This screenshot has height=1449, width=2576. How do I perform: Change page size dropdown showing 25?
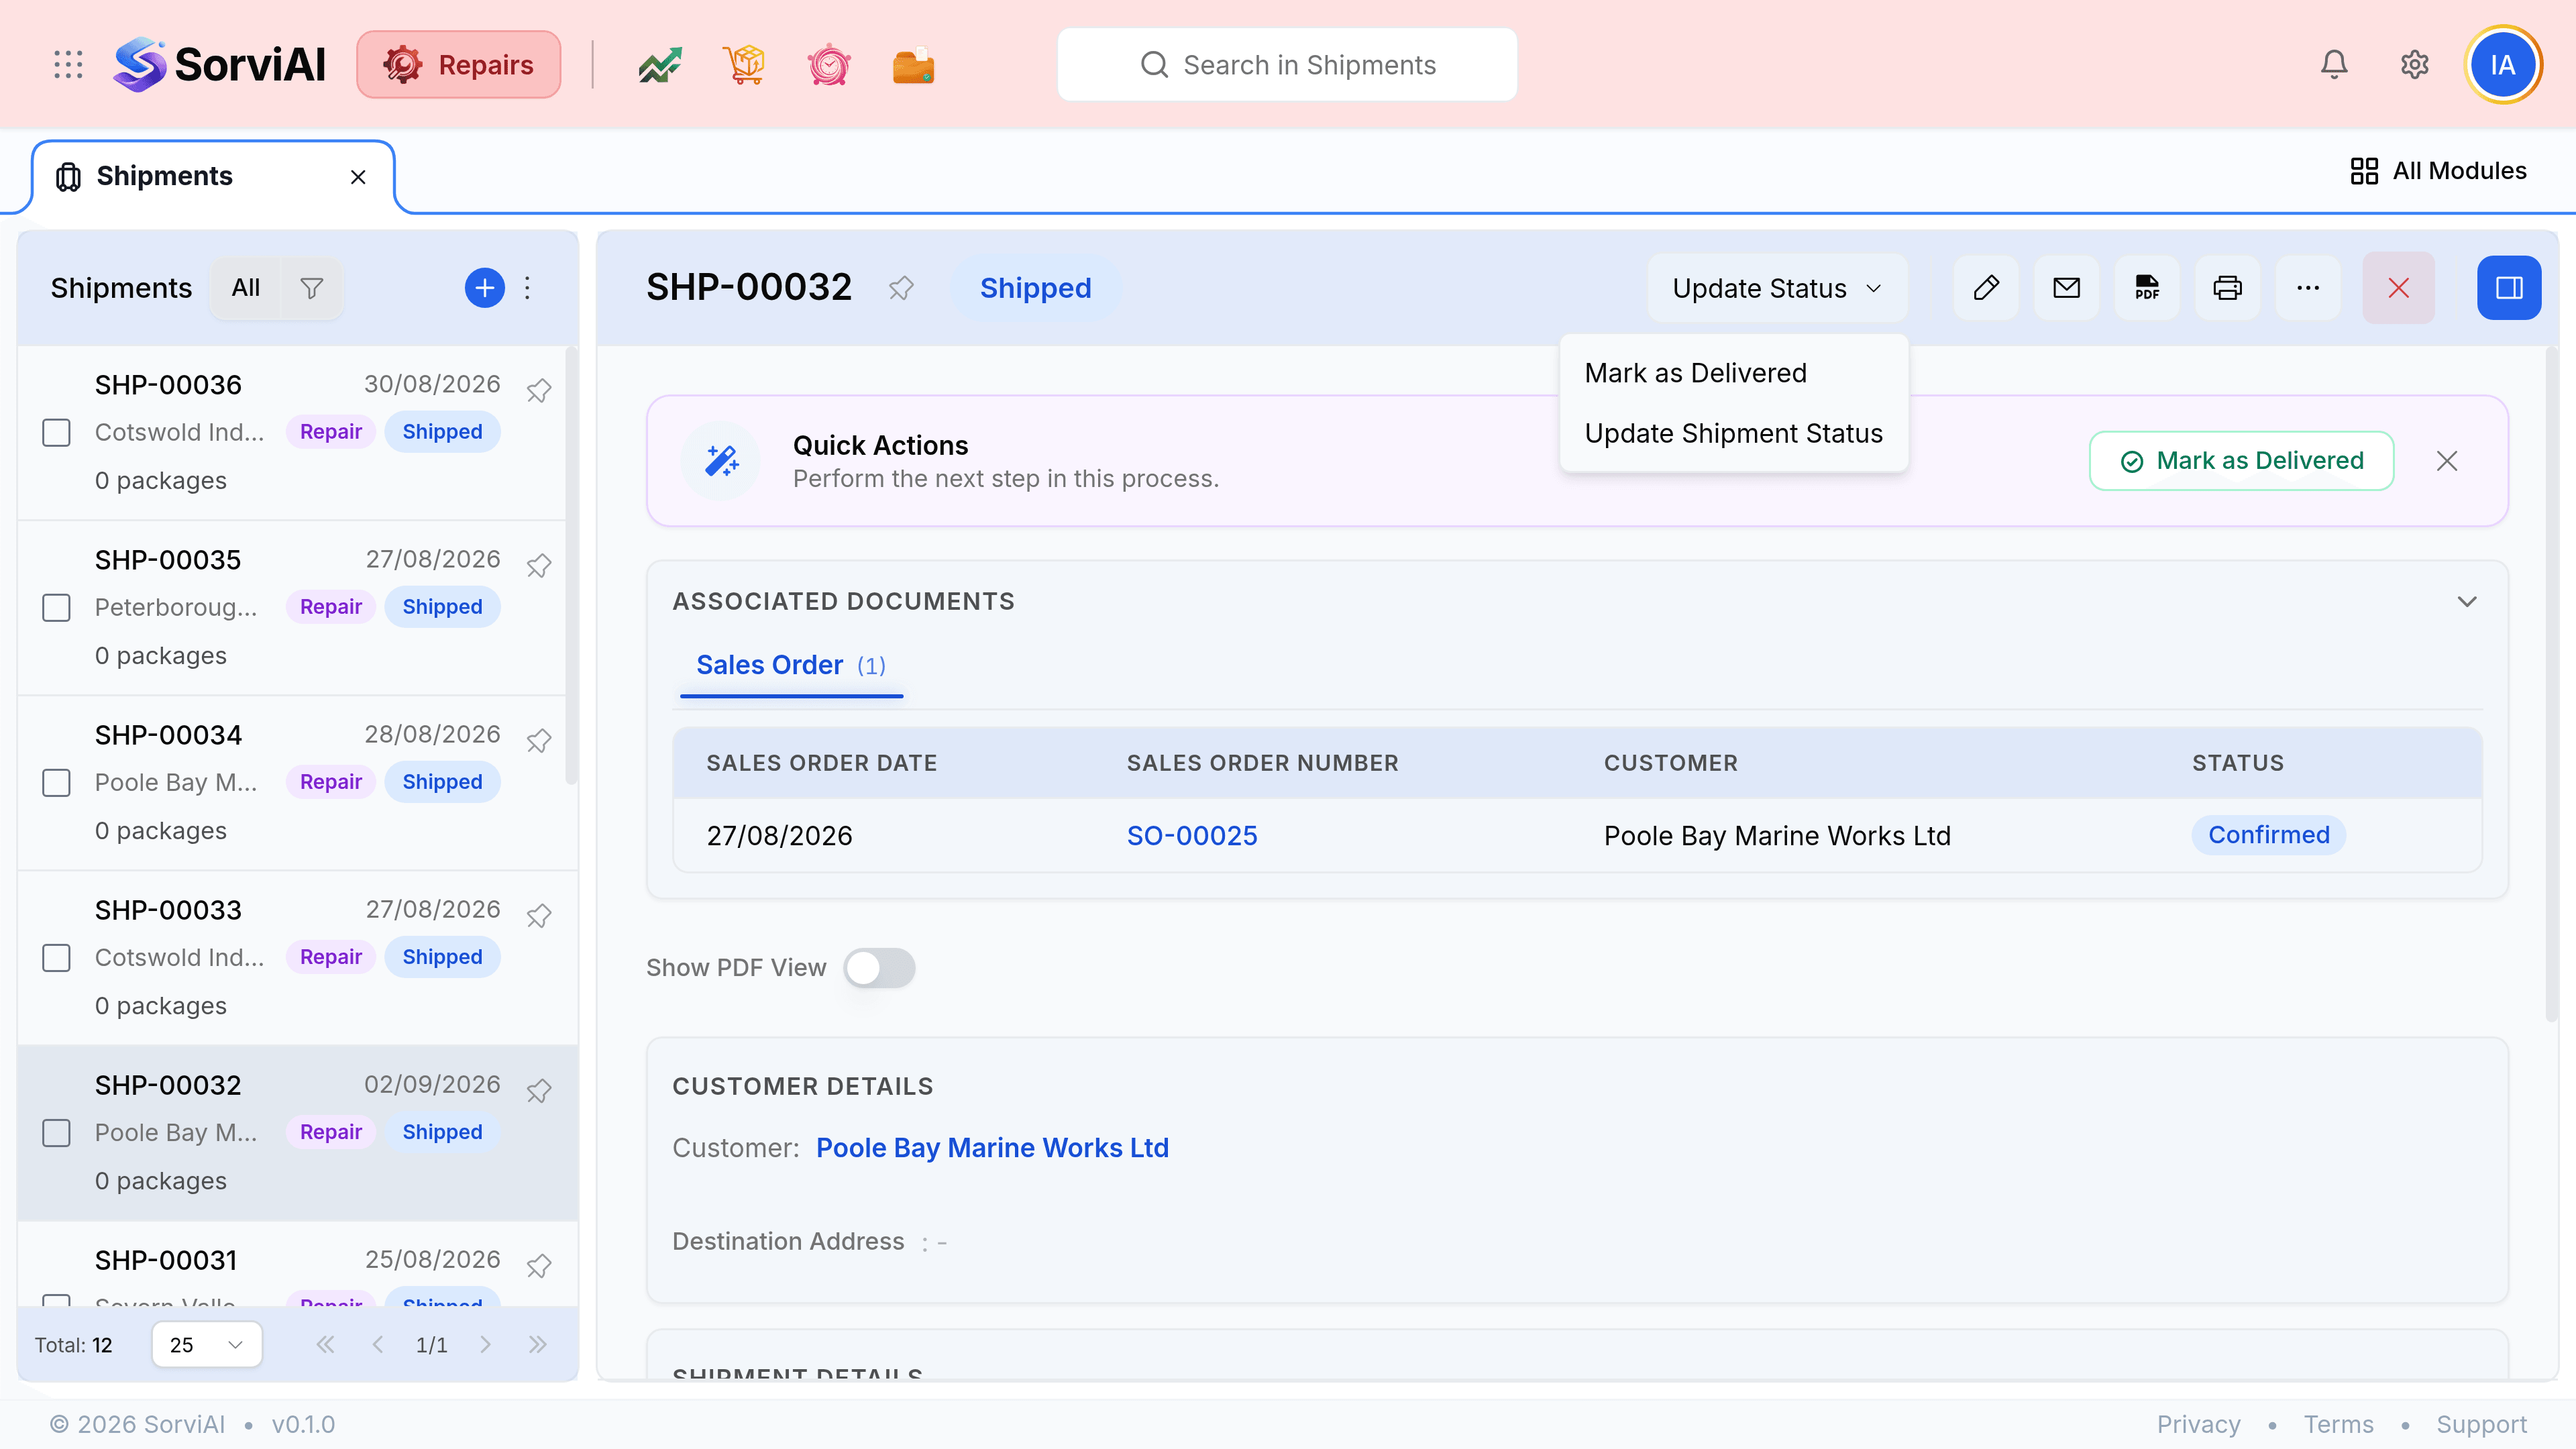coord(207,1344)
